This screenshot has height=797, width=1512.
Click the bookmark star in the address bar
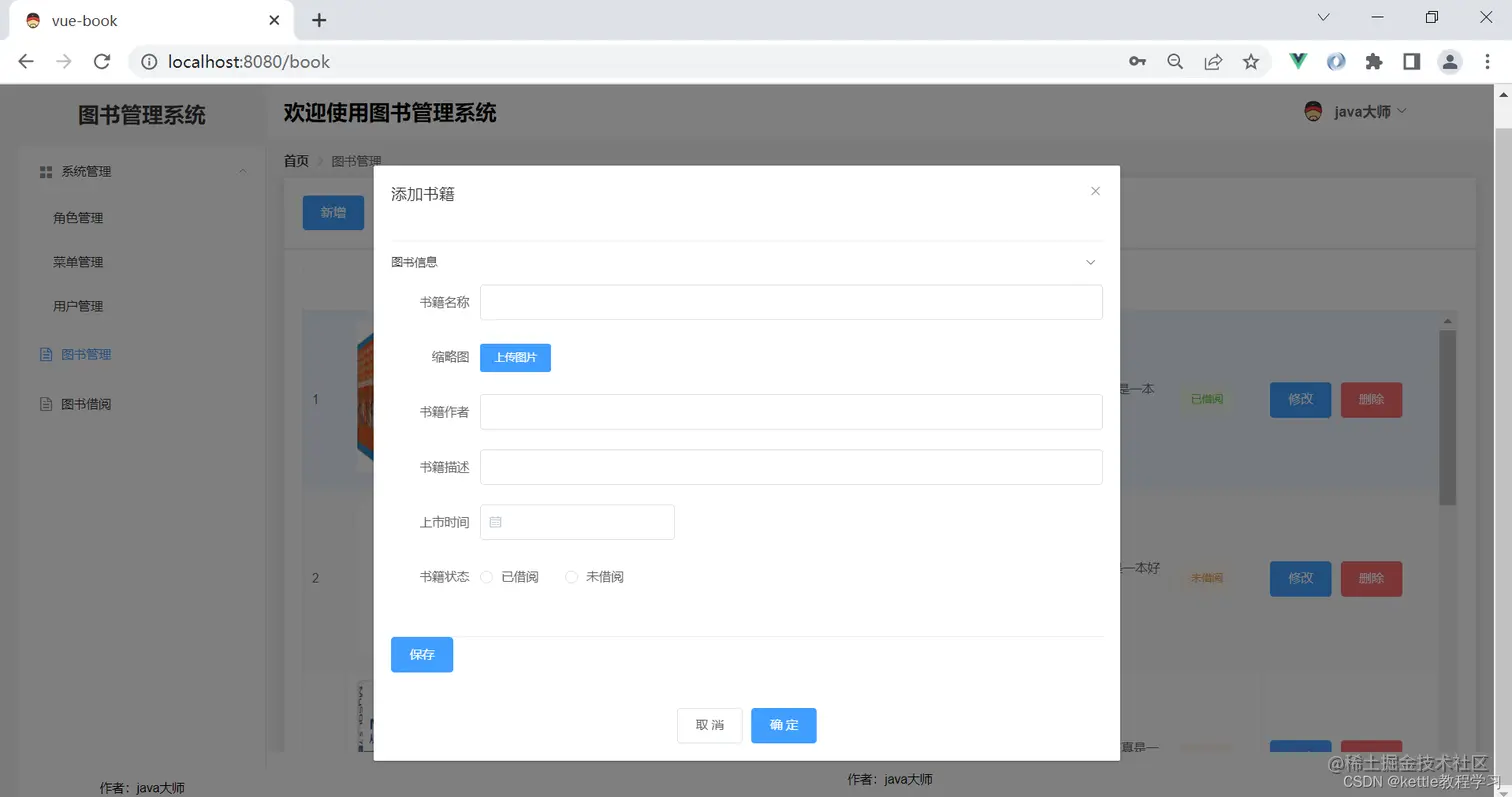1250,61
